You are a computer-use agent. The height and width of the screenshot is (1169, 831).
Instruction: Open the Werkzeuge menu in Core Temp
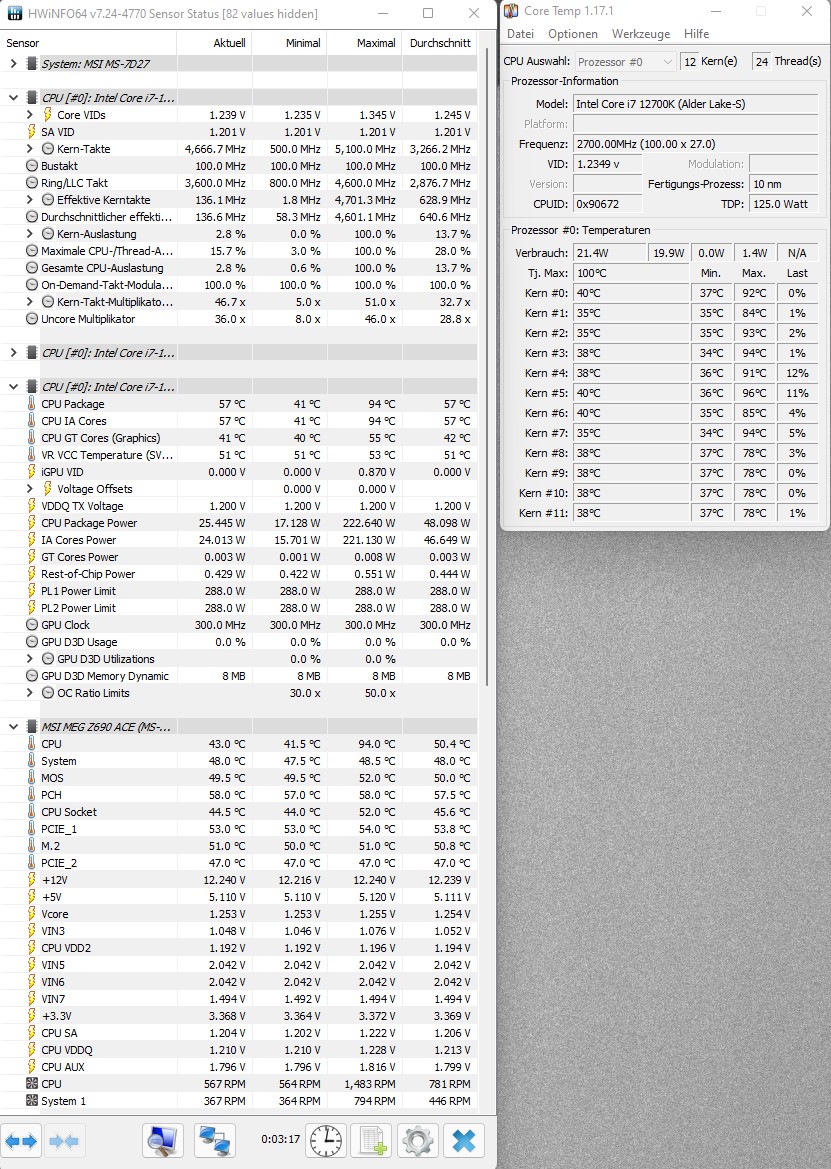pyautogui.click(x=641, y=34)
